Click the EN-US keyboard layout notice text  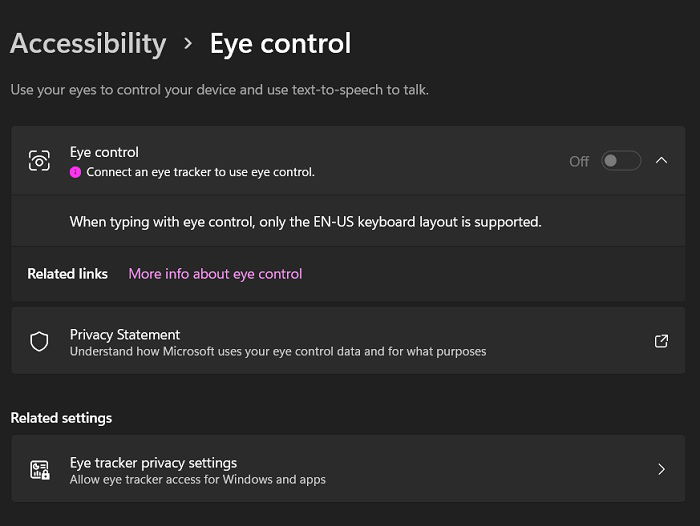click(305, 222)
